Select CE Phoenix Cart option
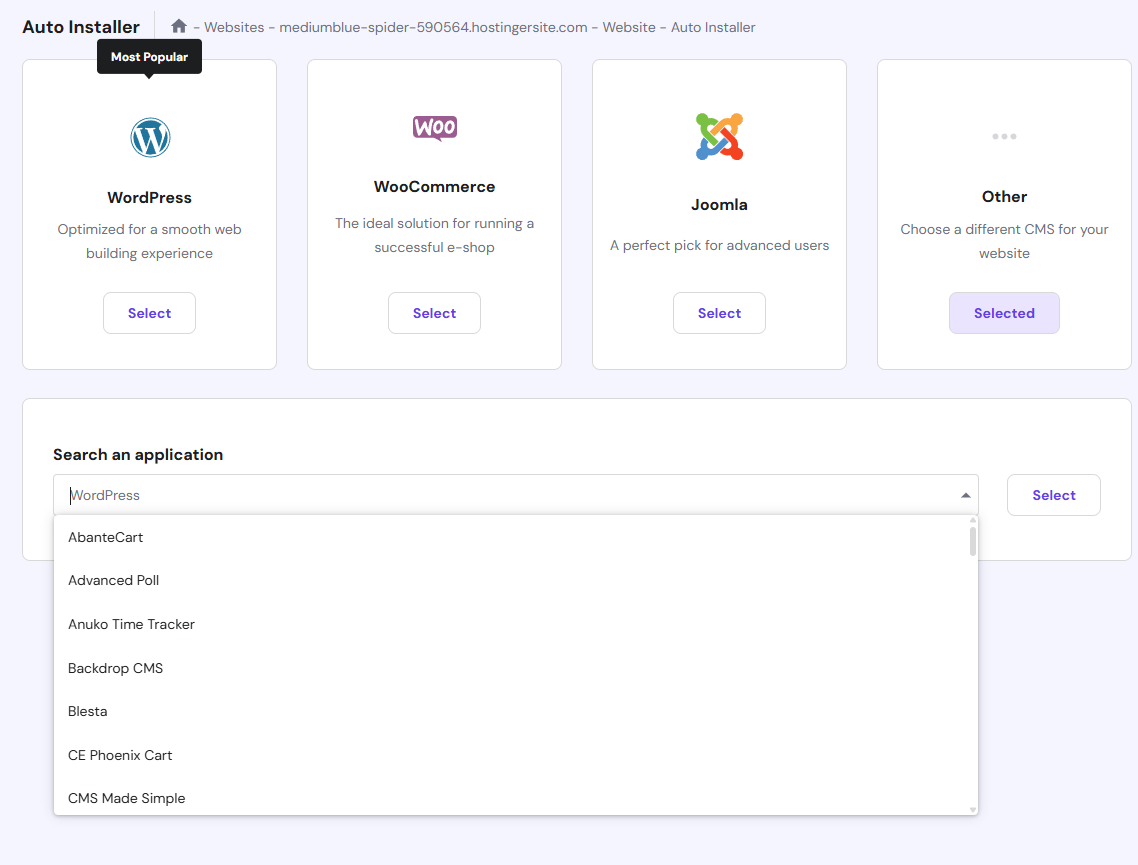Viewport: 1138px width, 865px height. click(515, 755)
